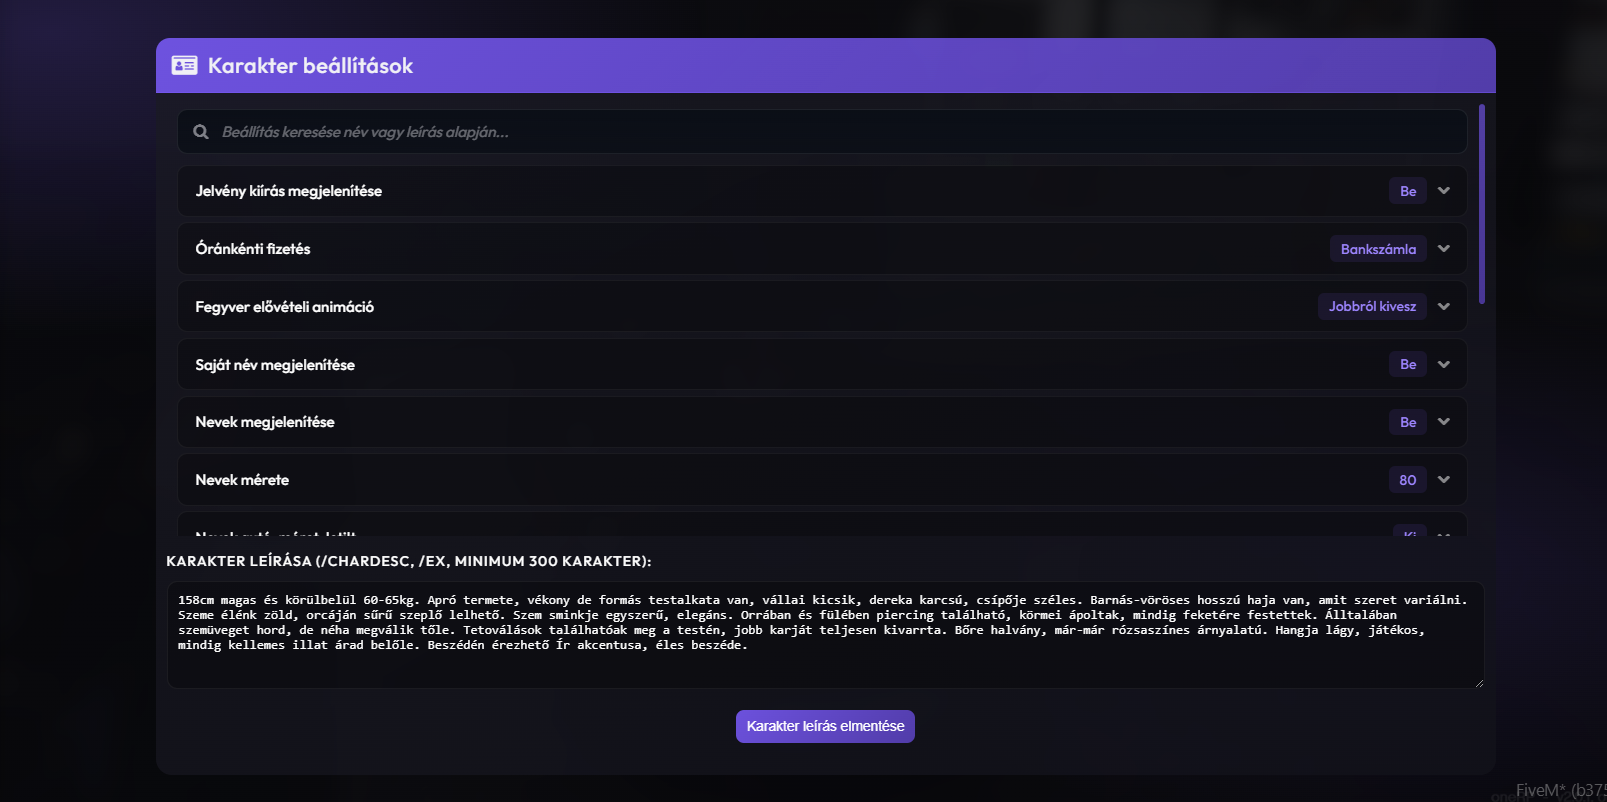Viewport: 1607px width, 802px height.
Task: Save description with Karakter leírás elmentése
Action: [825, 726]
